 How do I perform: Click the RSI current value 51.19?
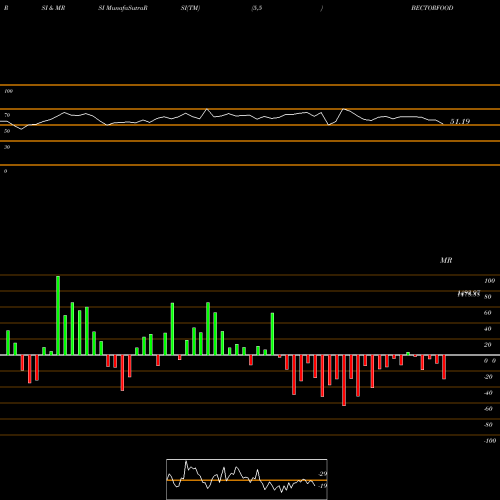click(460, 122)
